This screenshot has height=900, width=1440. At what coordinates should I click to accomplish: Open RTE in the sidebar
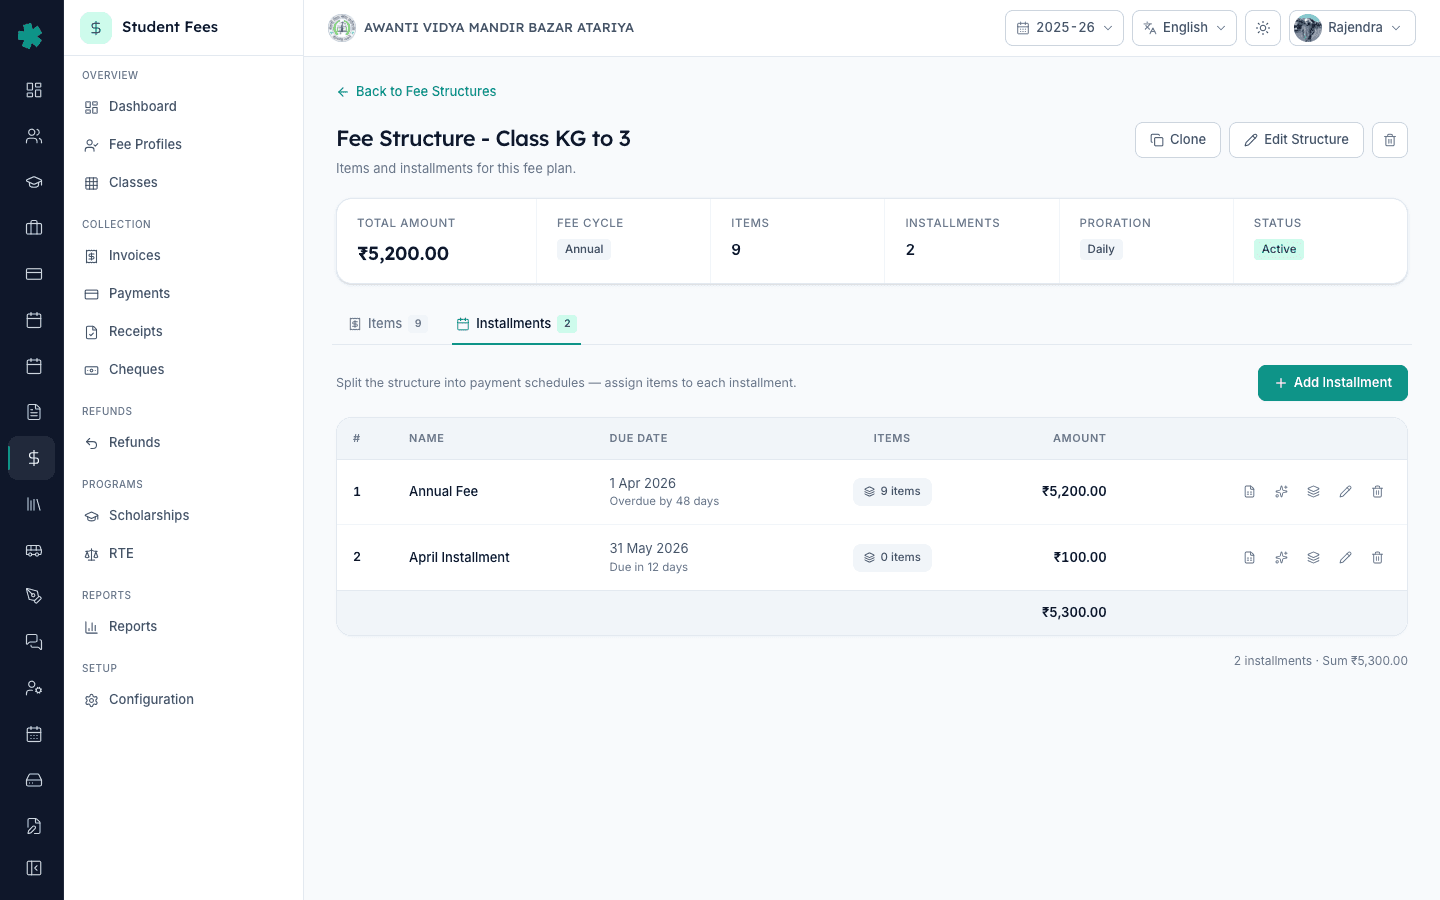pos(183,554)
